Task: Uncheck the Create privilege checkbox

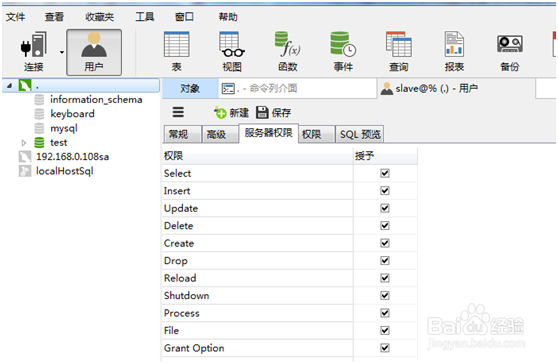Action: [385, 243]
